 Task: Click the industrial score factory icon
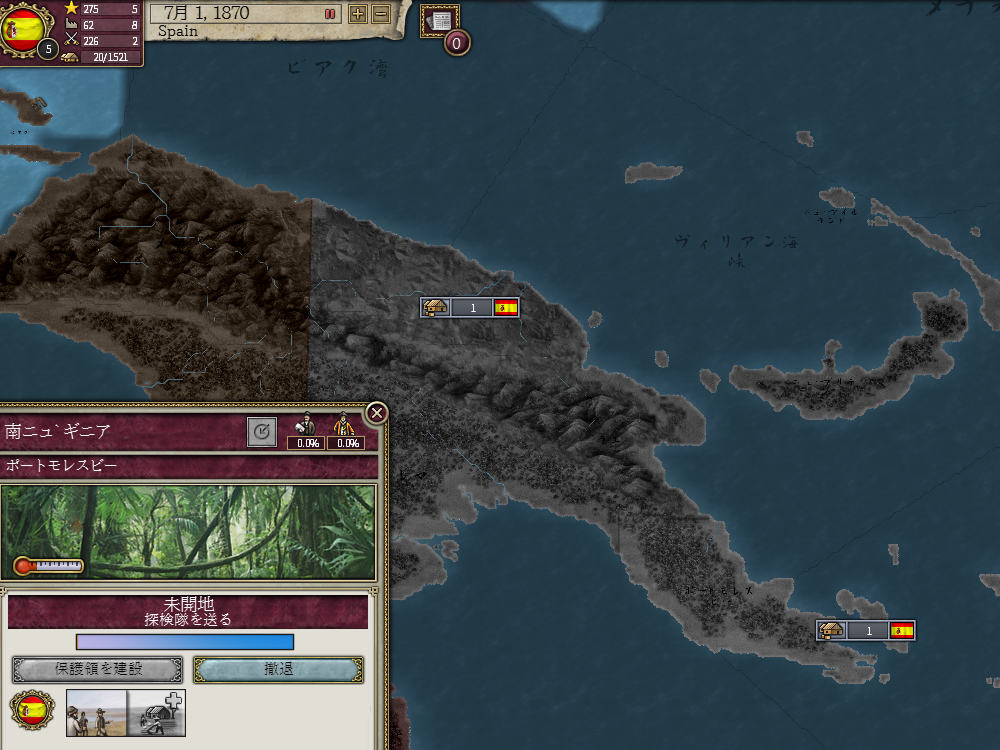pos(71,25)
